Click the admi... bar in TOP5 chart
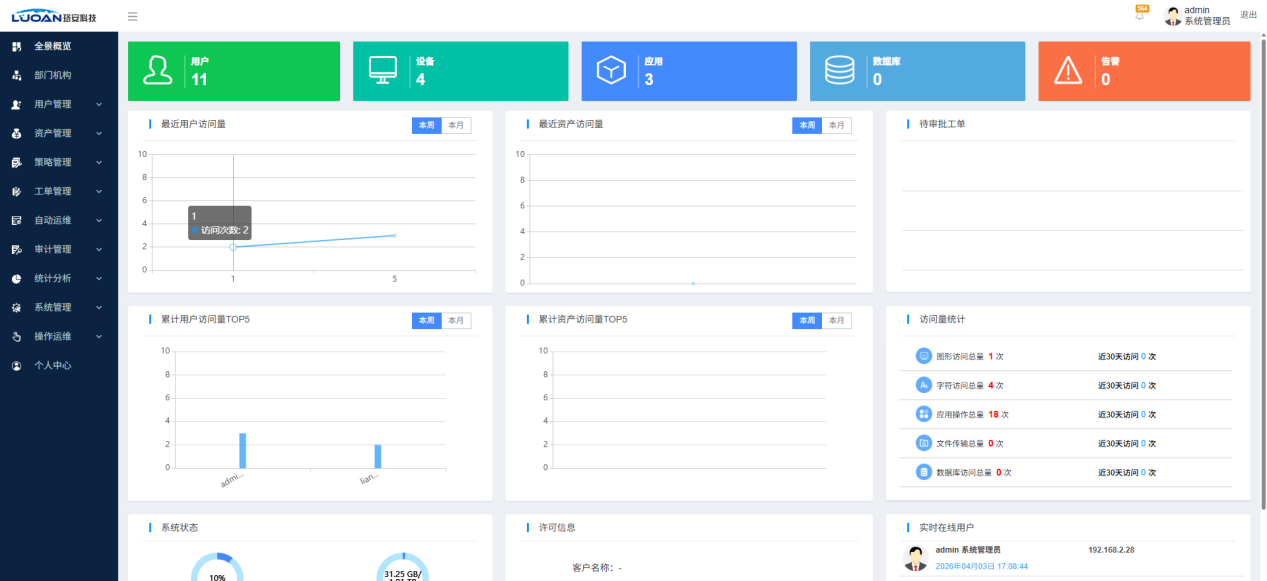 [x=242, y=451]
